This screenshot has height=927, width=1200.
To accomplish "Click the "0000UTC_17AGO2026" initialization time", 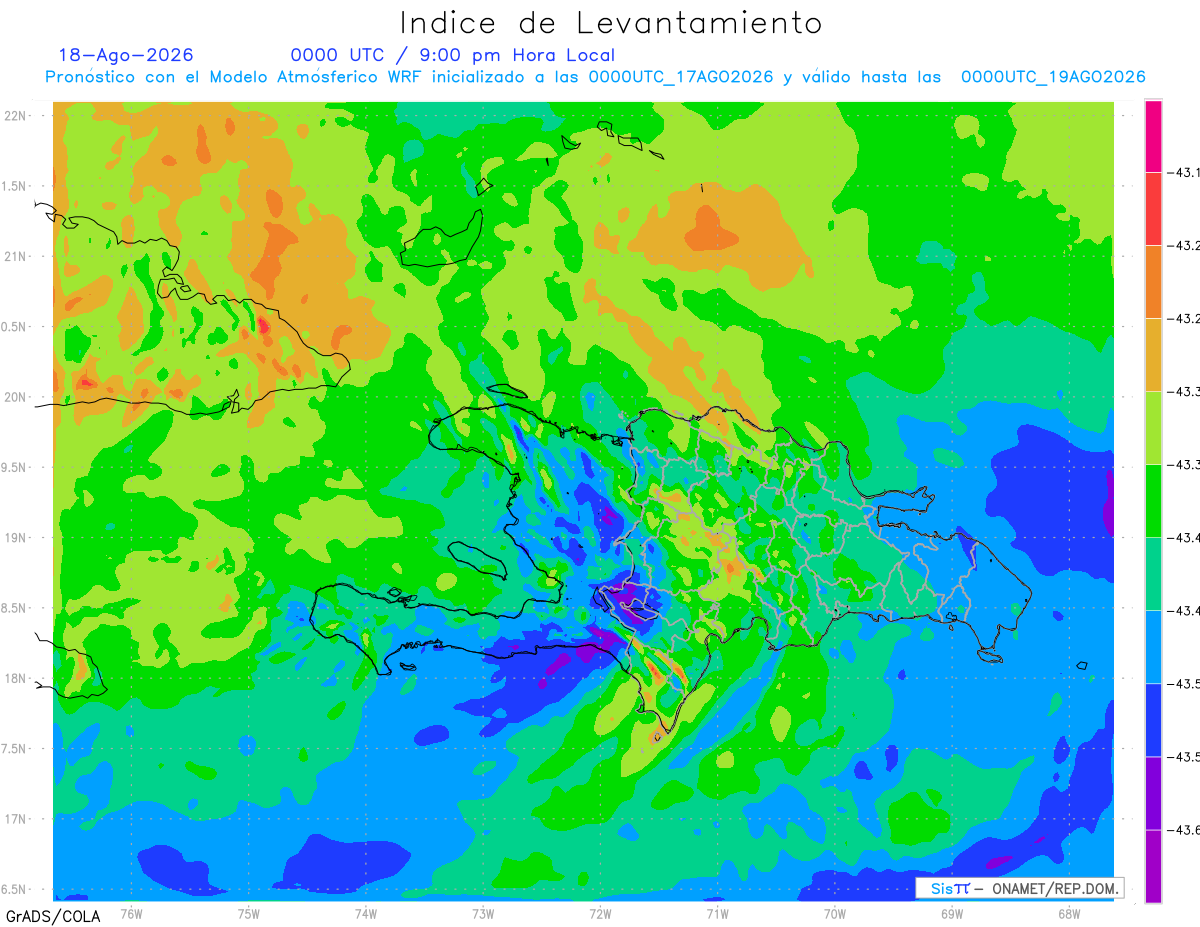I will 680,77.
